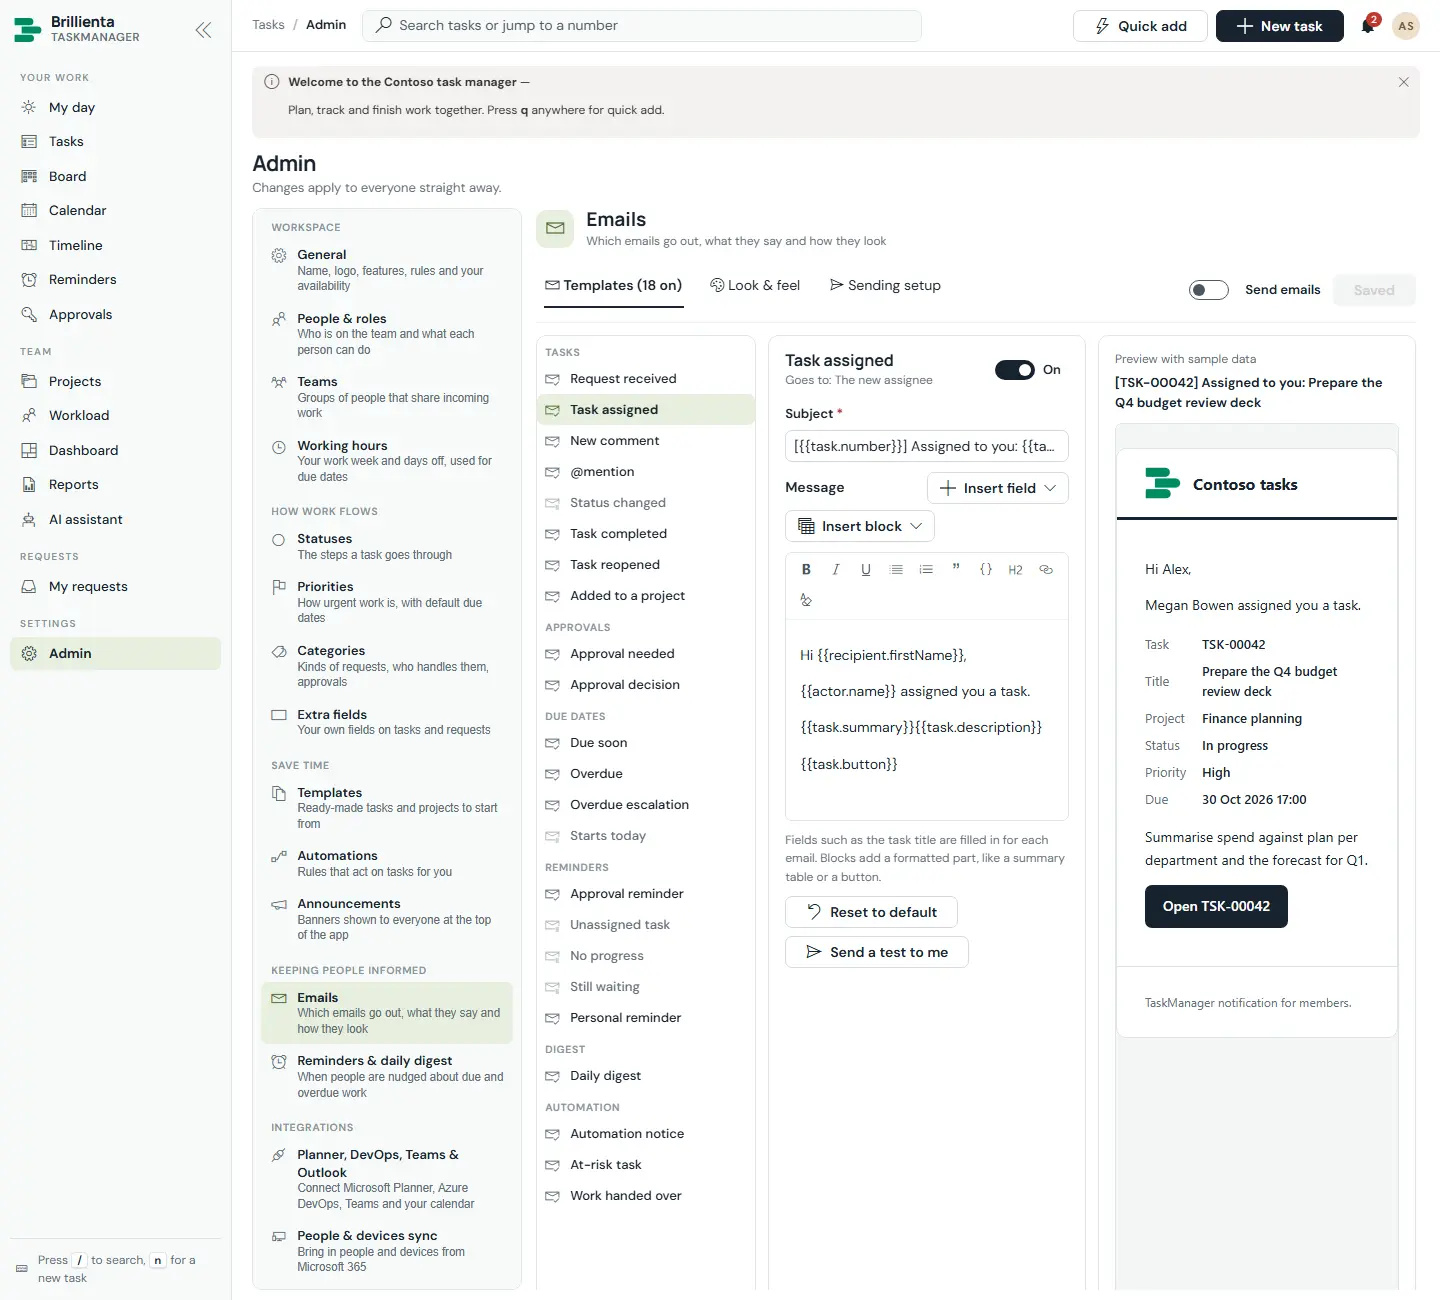The image size is (1440, 1300).
Task: Apply bold formatting in the message editor
Action: pyautogui.click(x=806, y=570)
